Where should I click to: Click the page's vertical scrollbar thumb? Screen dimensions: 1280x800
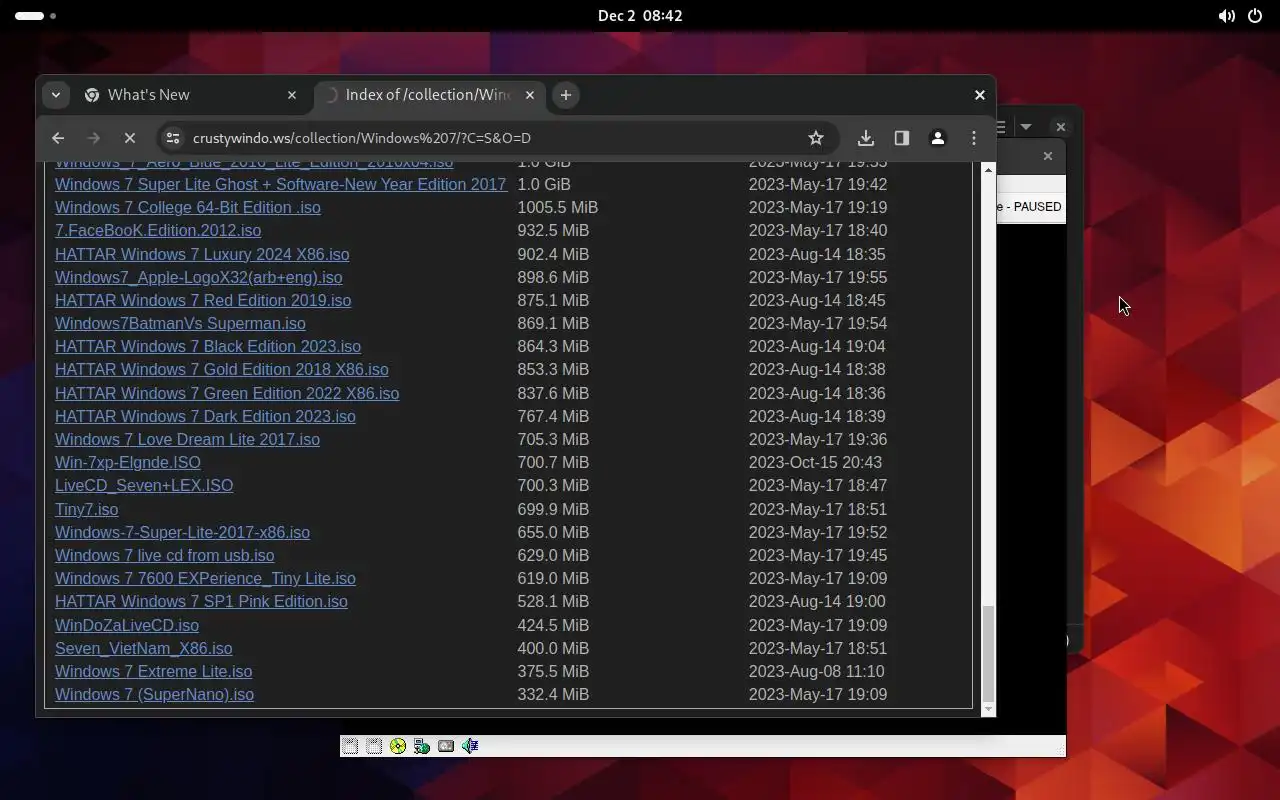click(x=988, y=652)
